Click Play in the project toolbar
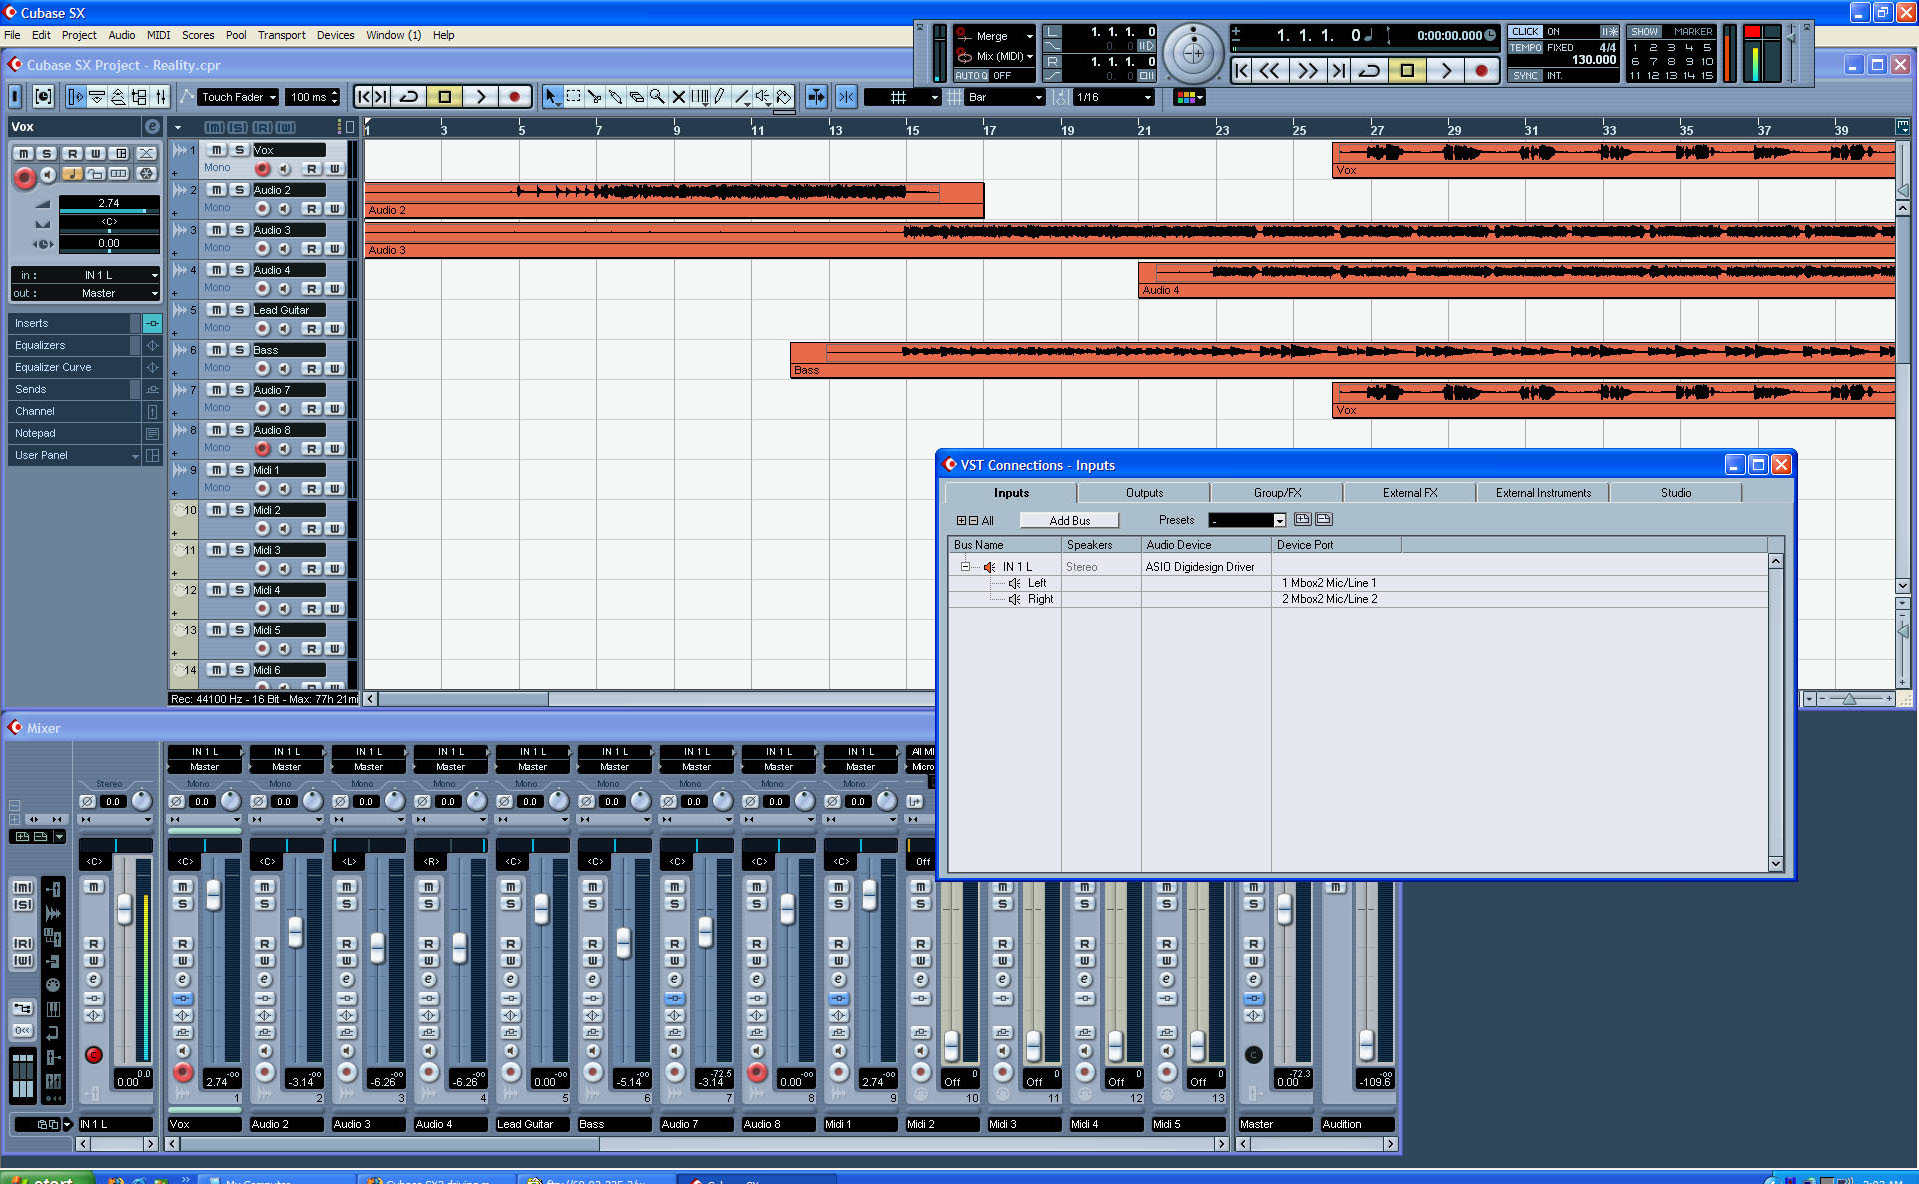 [480, 97]
